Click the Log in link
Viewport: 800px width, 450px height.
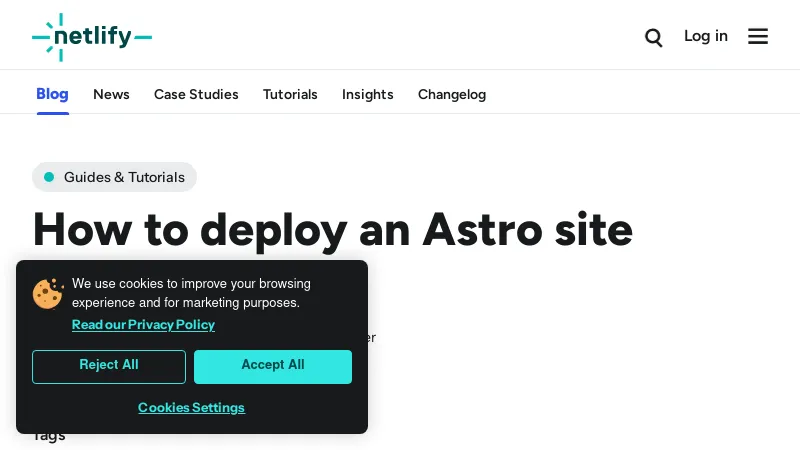pyautogui.click(x=705, y=36)
